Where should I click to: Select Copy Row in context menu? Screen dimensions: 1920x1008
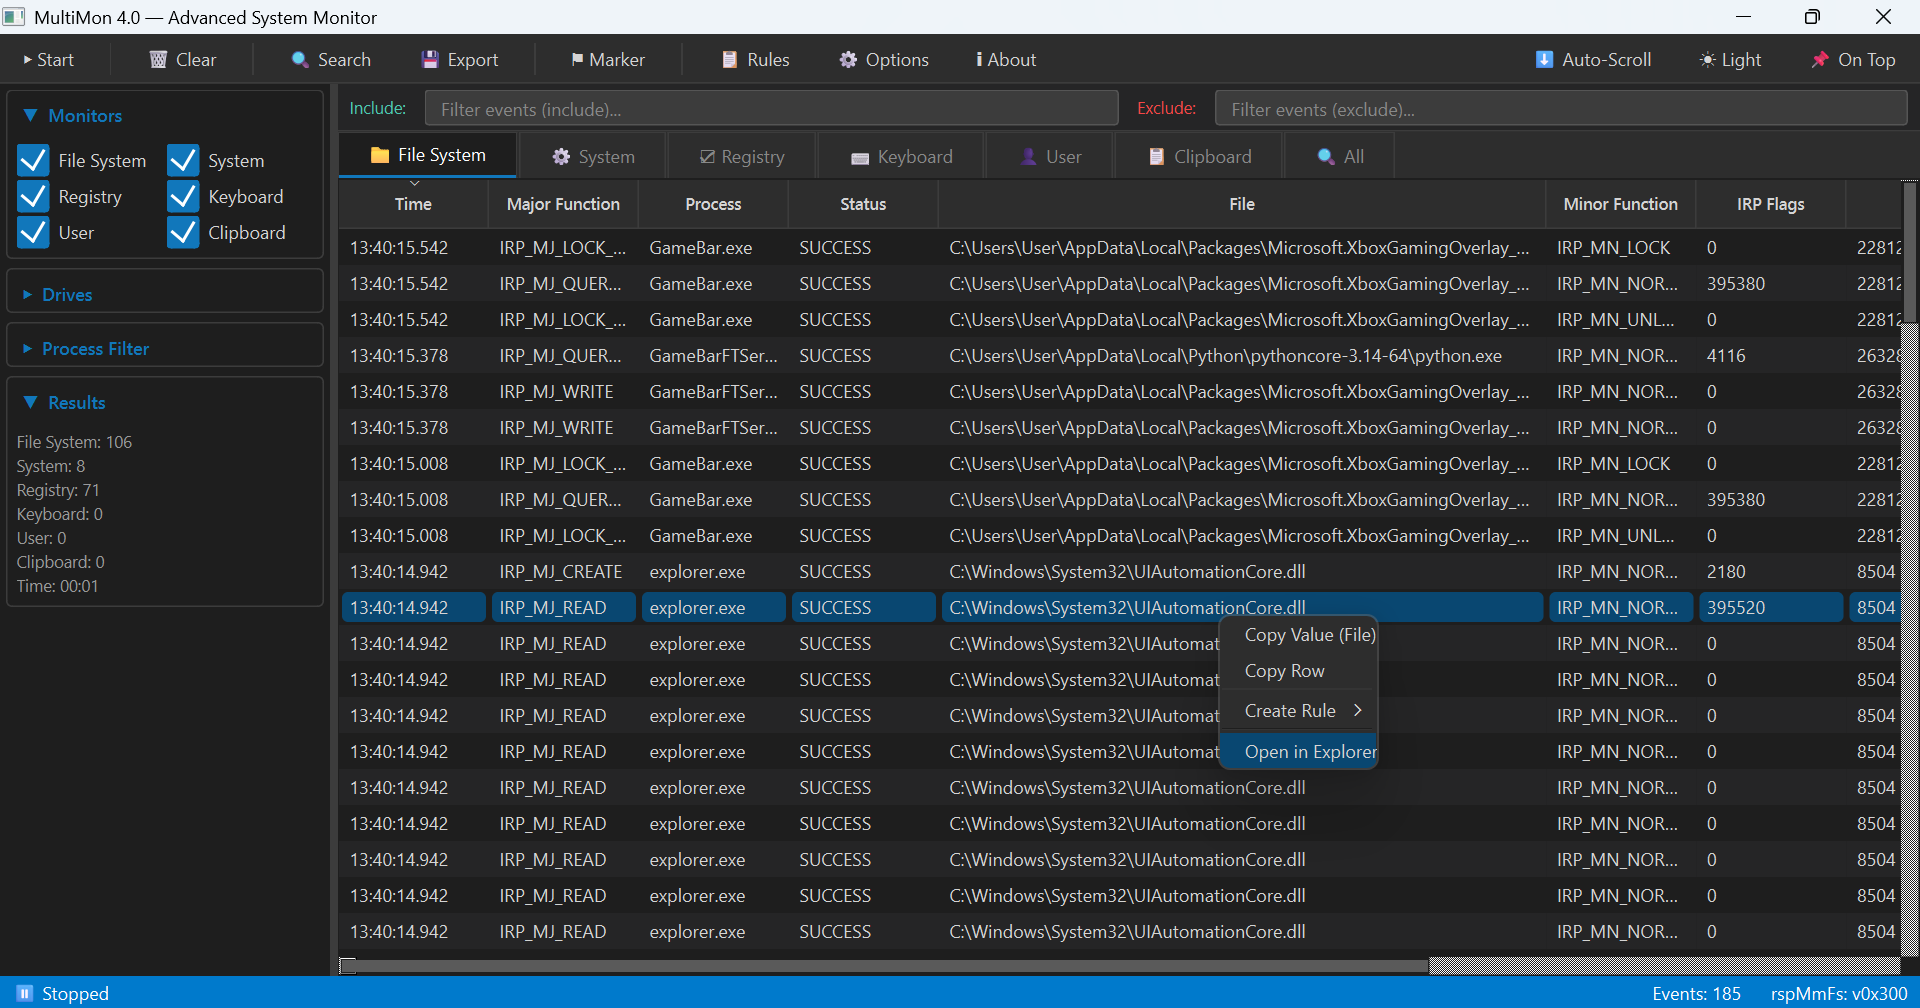click(1299, 671)
